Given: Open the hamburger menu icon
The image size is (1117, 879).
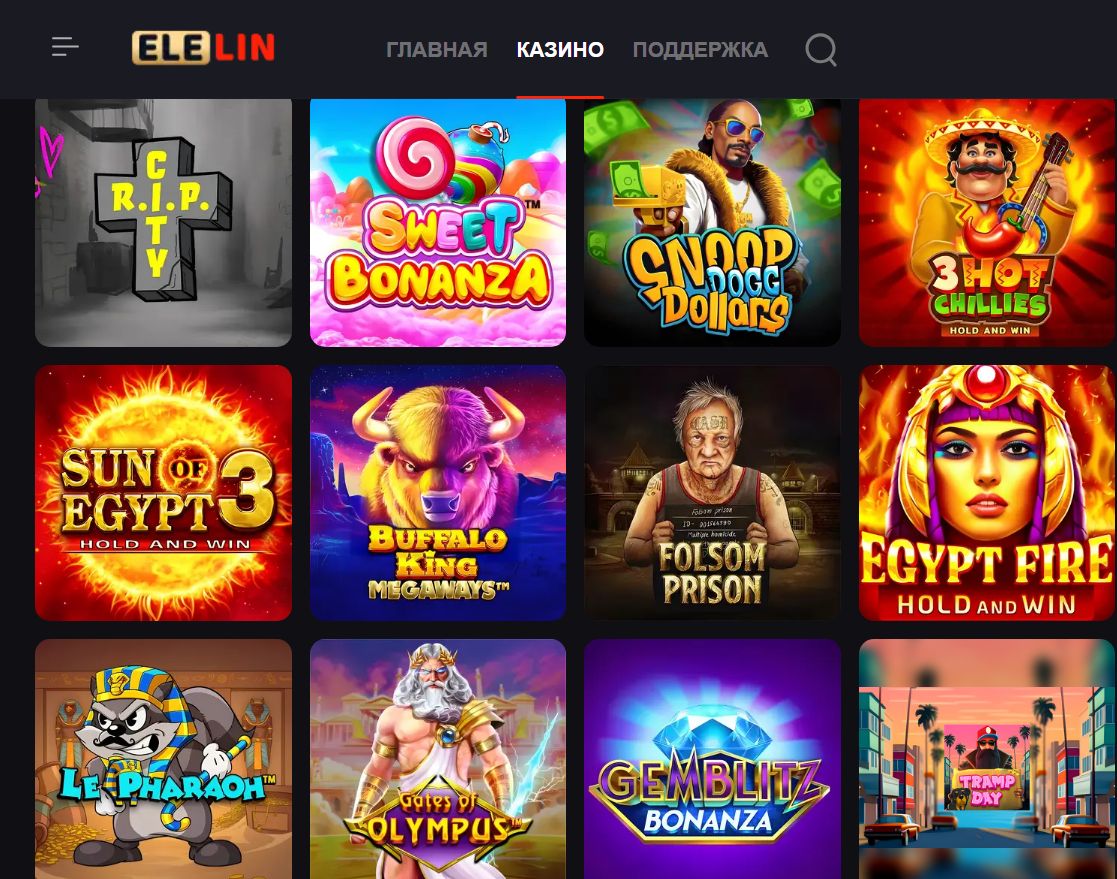Looking at the screenshot, I should (65, 47).
